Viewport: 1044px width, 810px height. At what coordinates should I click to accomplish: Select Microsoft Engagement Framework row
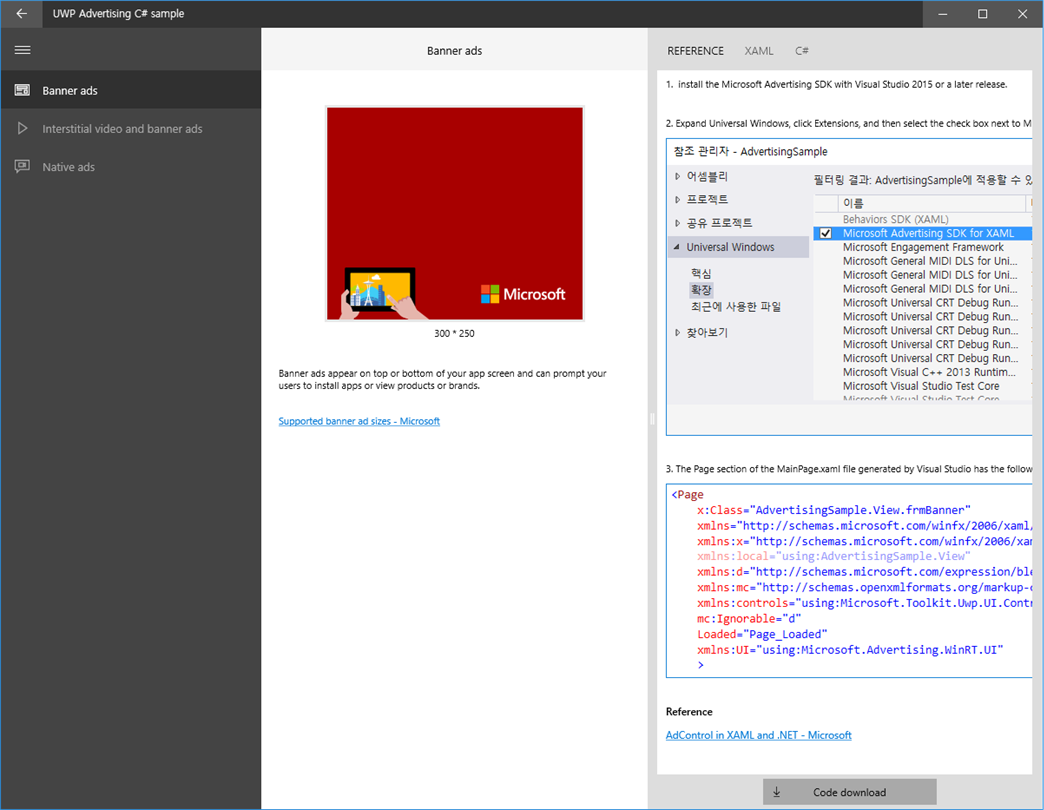(x=923, y=247)
